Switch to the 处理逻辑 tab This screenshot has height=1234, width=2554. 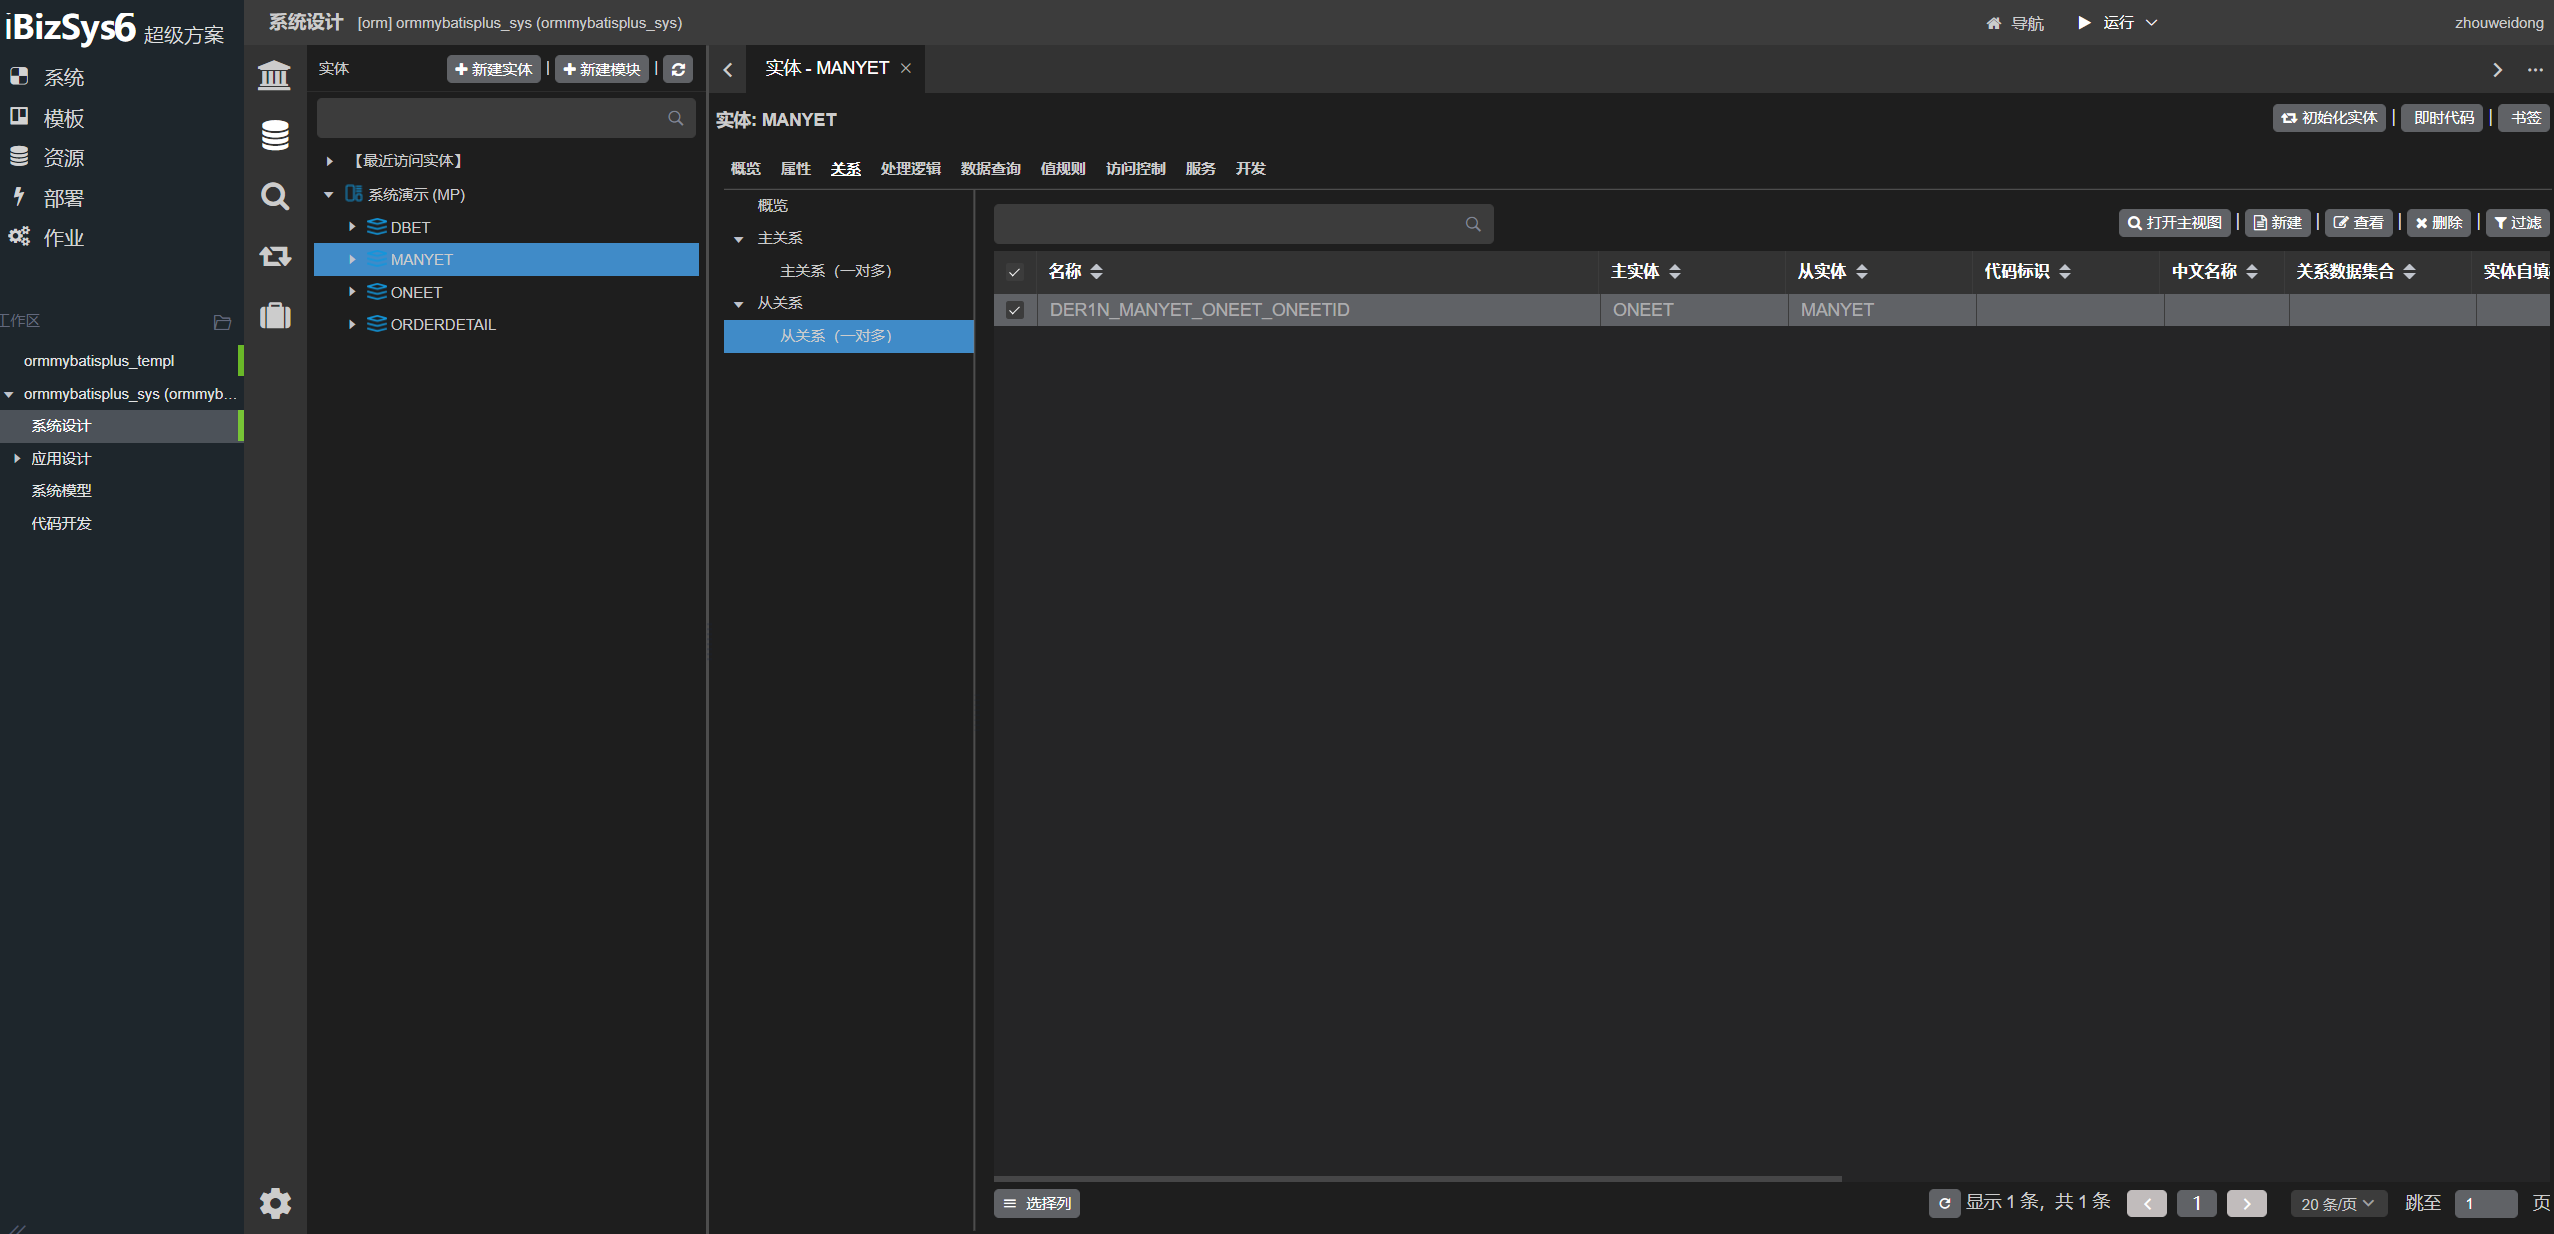click(x=910, y=168)
